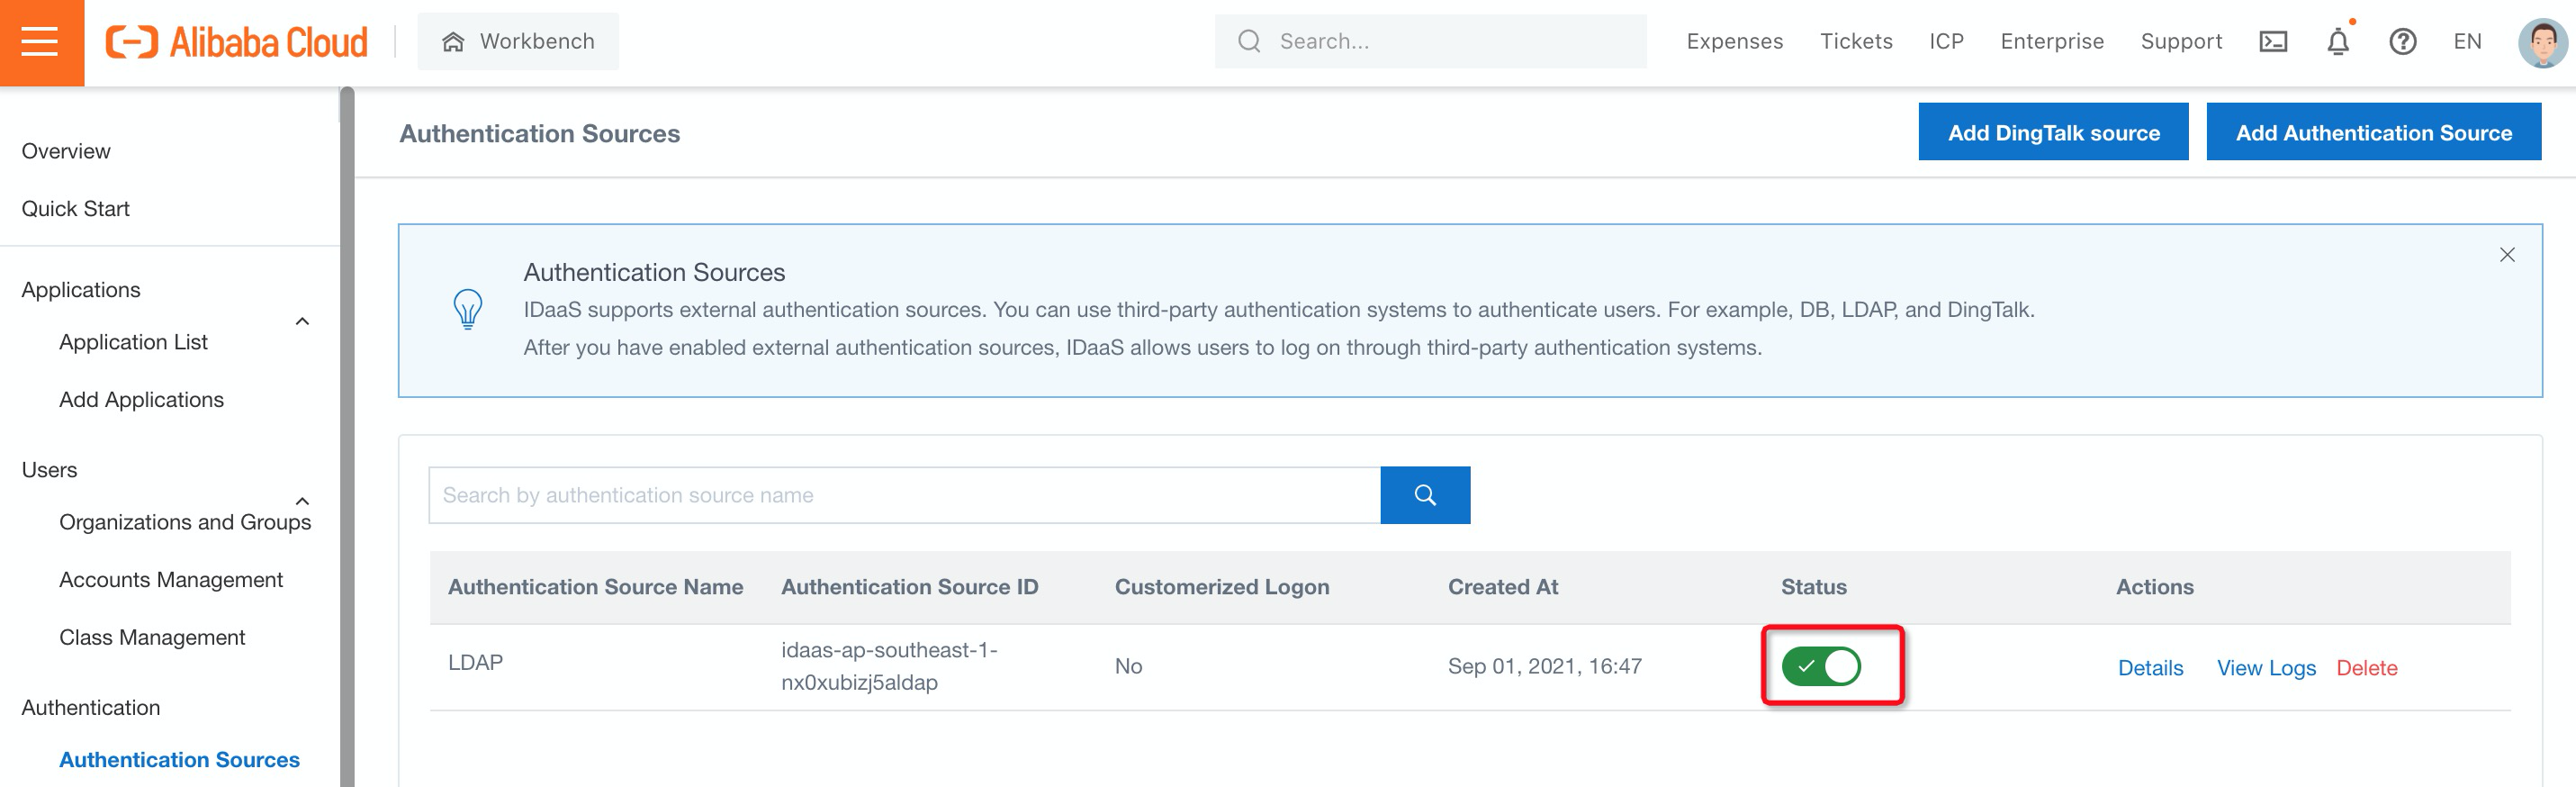Screen dimensions: 2576x787
Task: Delete the LDAP authentication source
Action: coord(2366,668)
